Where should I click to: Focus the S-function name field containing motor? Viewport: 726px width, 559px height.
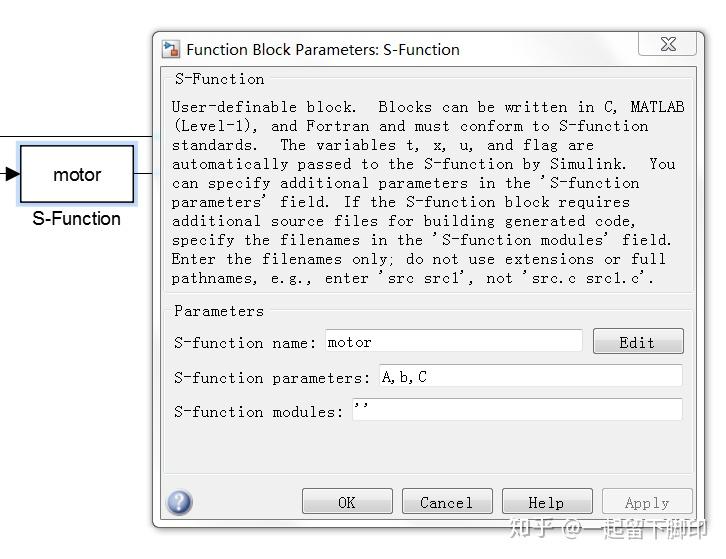click(453, 342)
